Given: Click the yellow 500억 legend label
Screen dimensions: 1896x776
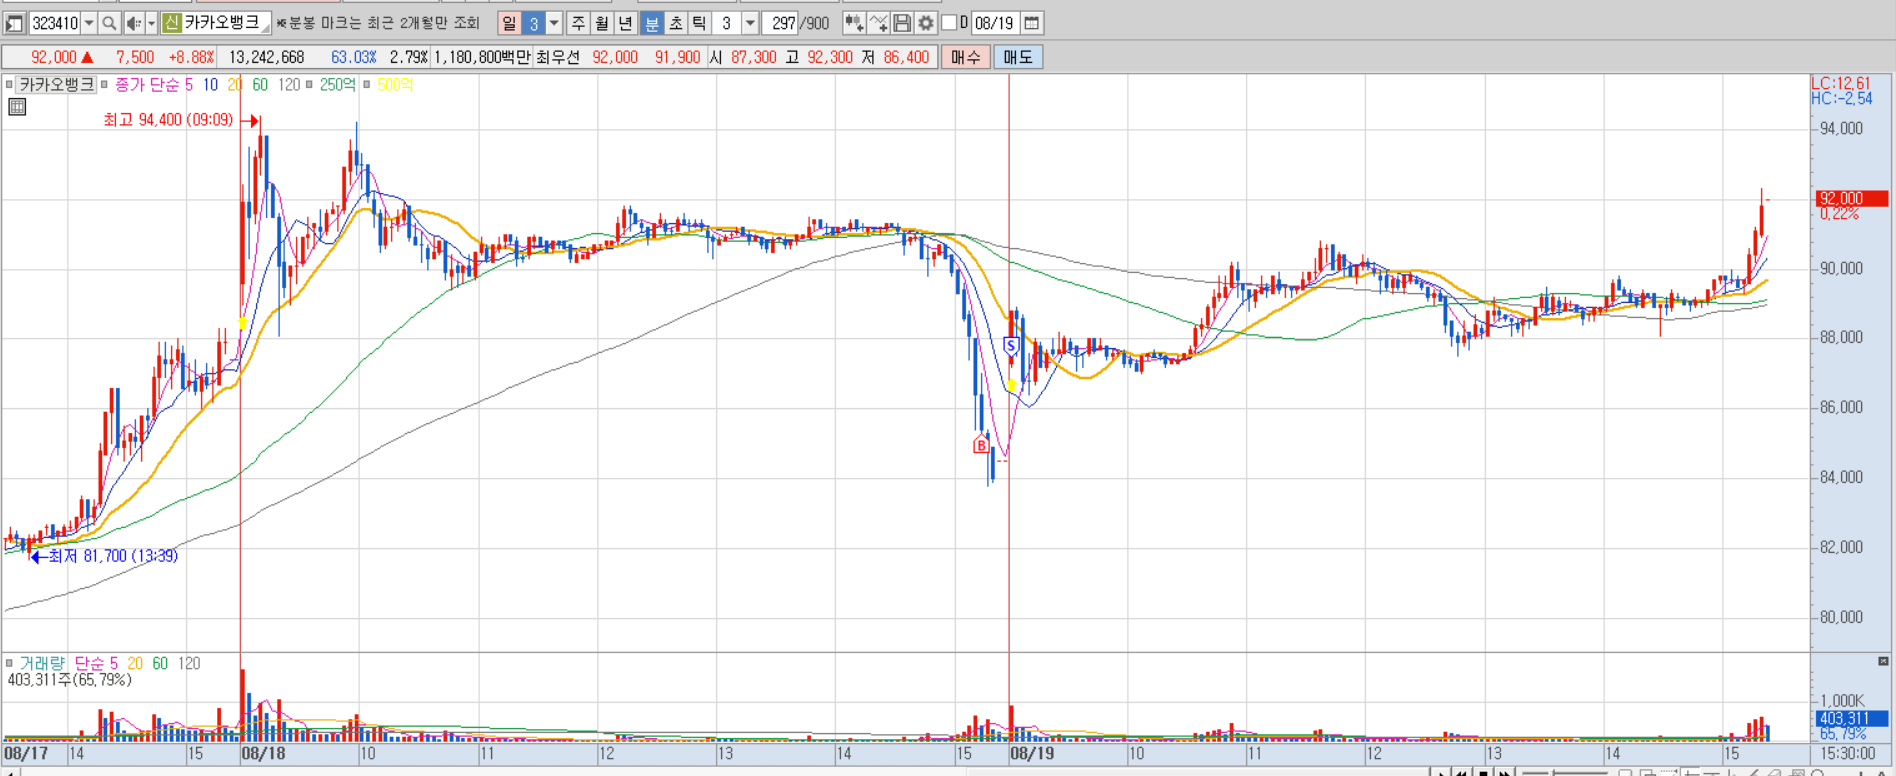Looking at the screenshot, I should pyautogui.click(x=395, y=85).
